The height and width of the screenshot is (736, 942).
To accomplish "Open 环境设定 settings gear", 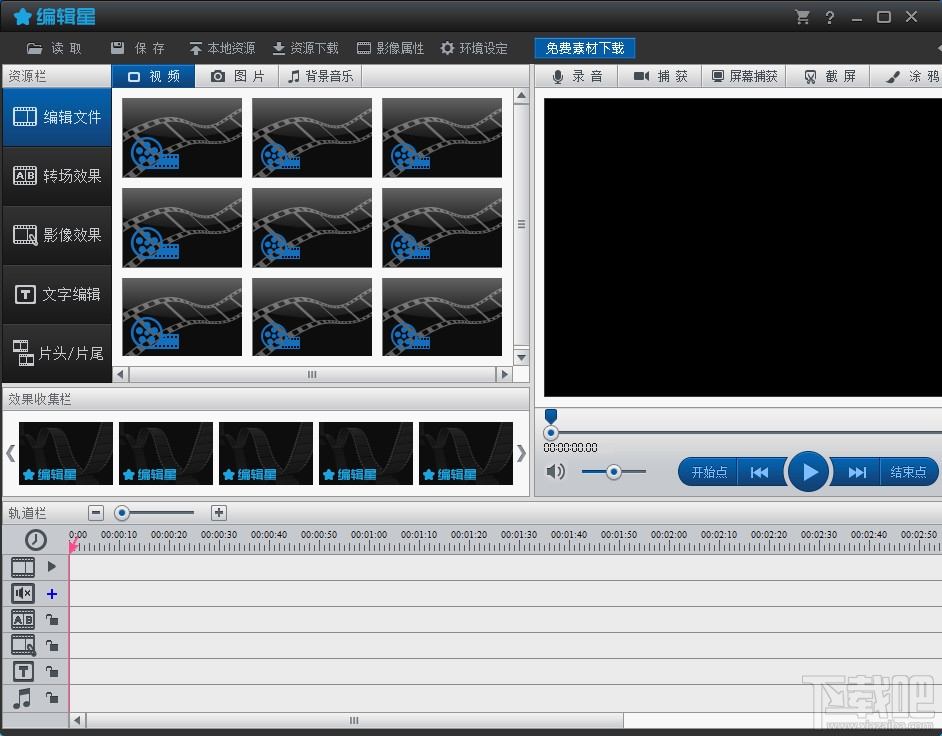I will 473,48.
